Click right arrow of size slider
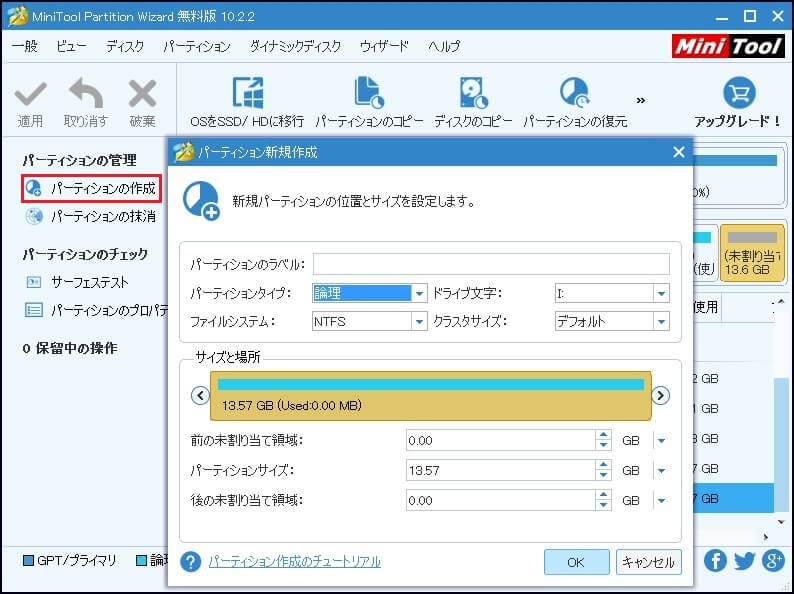This screenshot has width=794, height=594. click(660, 395)
